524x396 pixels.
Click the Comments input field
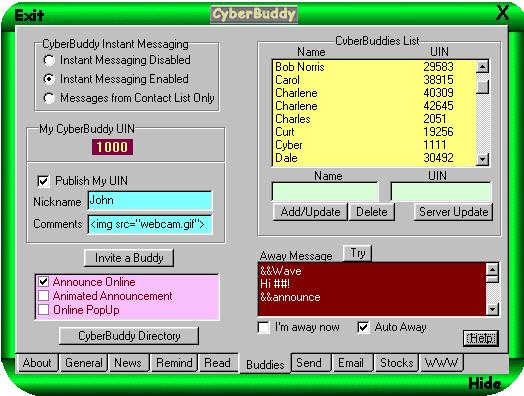[x=150, y=224]
